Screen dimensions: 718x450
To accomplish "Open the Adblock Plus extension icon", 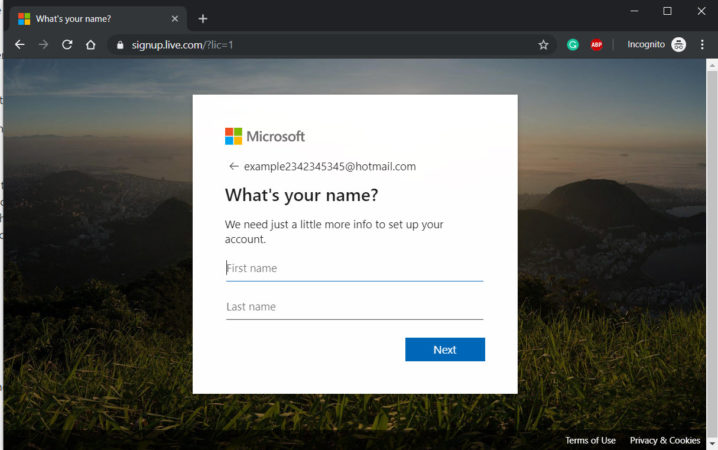I will point(596,44).
